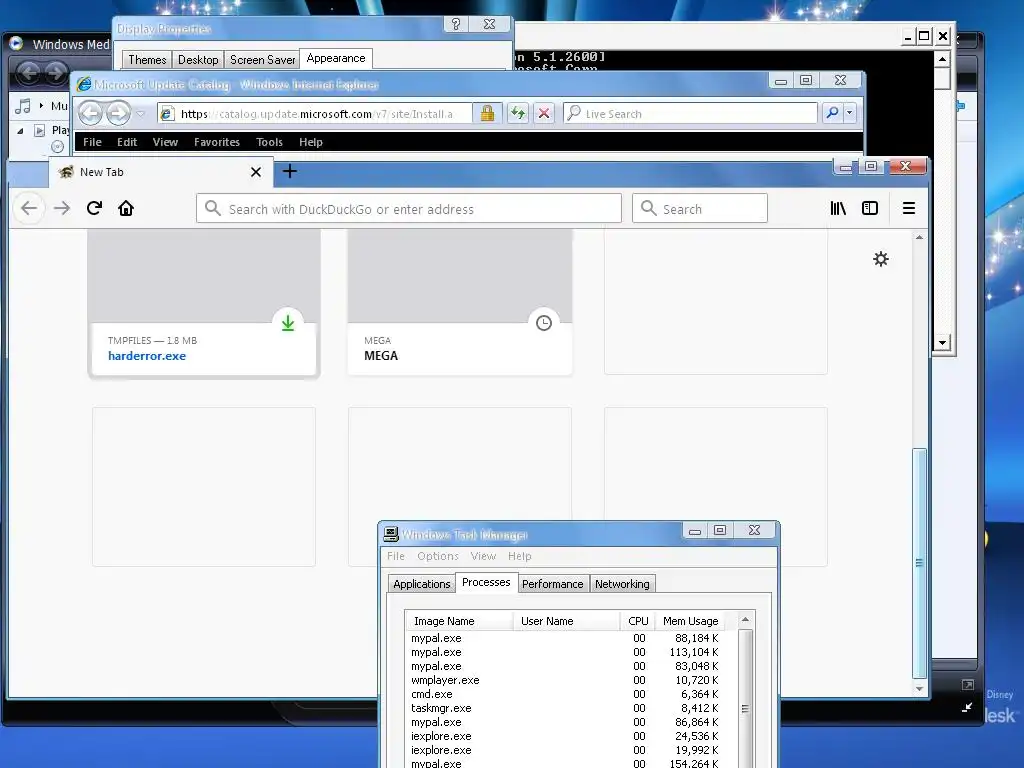Focus the Live Search field
The width and height of the screenshot is (1024, 768).
tap(690, 113)
